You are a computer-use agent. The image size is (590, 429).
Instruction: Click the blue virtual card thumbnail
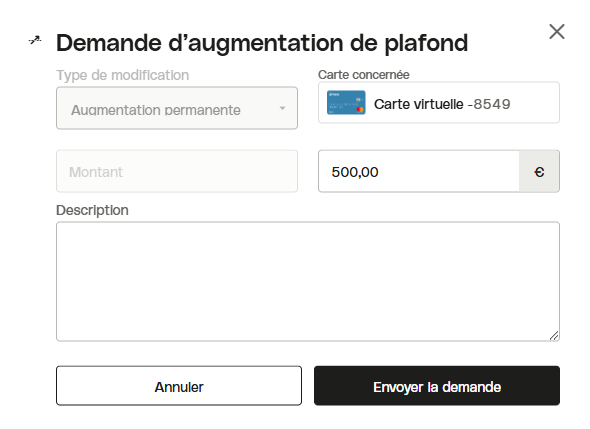coord(346,102)
